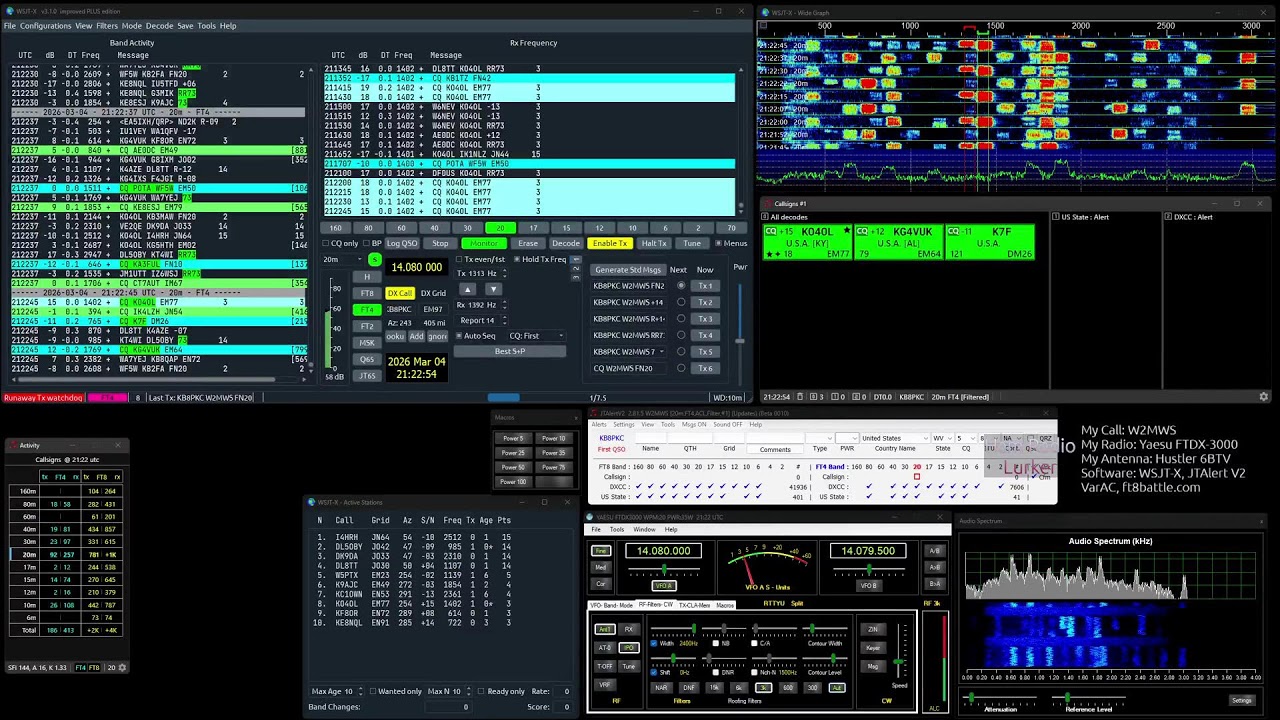
Task: Click the Enable Tx button
Action: click(610, 243)
